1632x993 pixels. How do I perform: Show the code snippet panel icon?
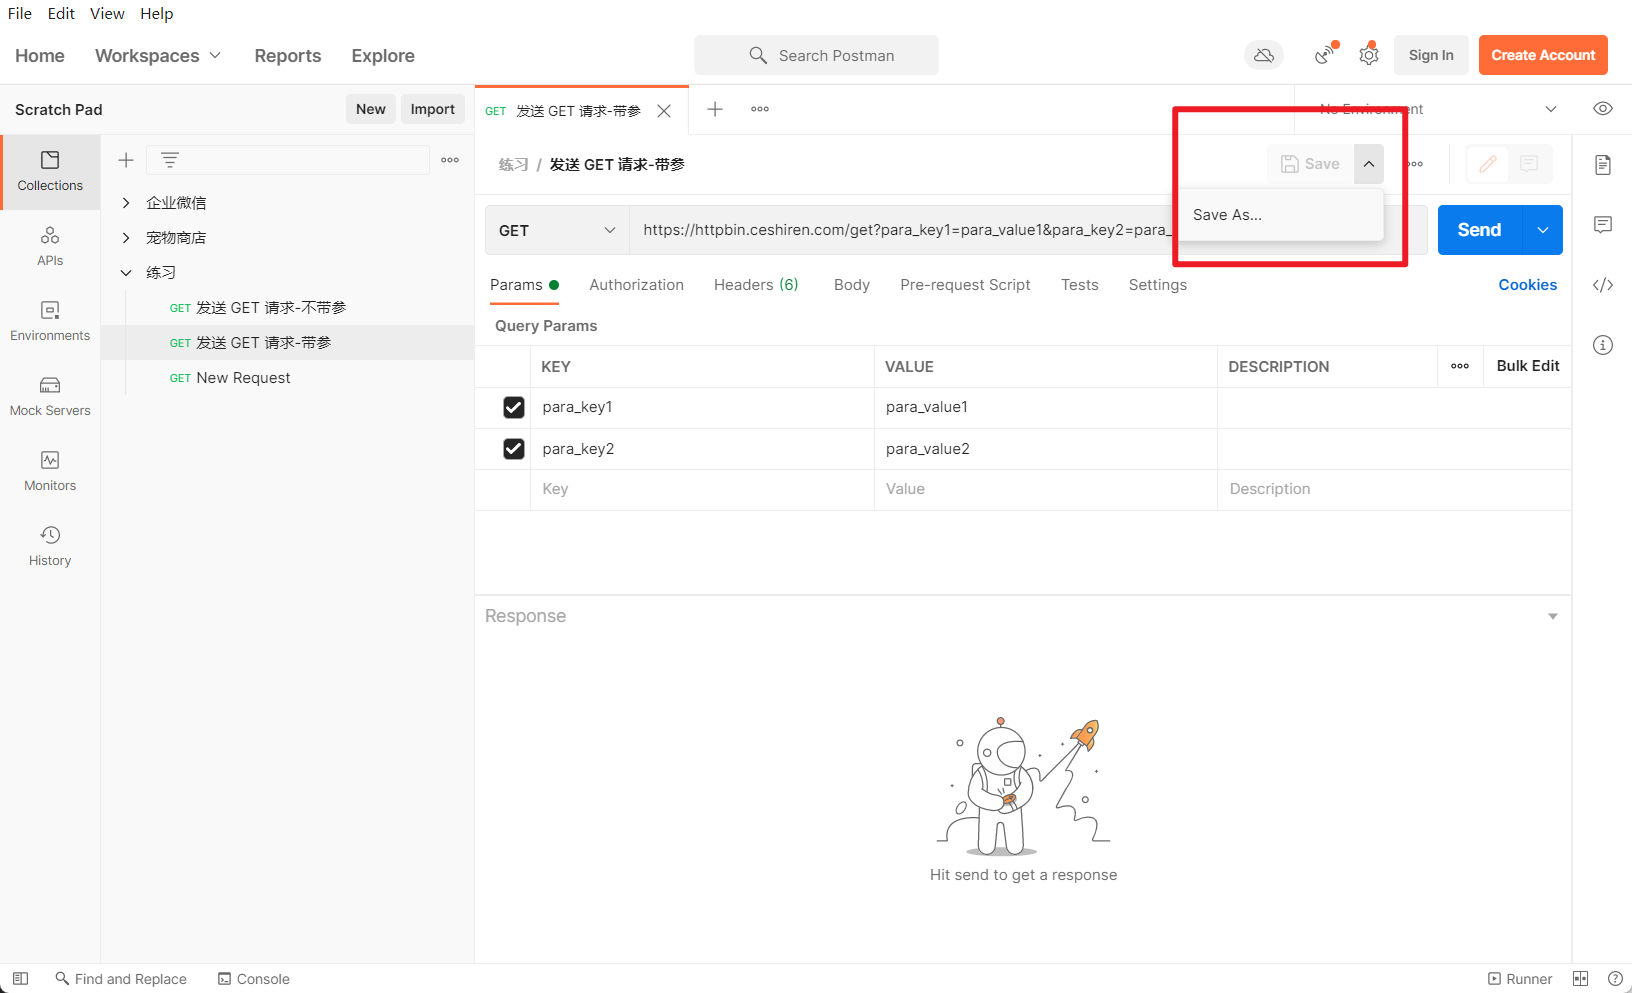(x=1603, y=285)
